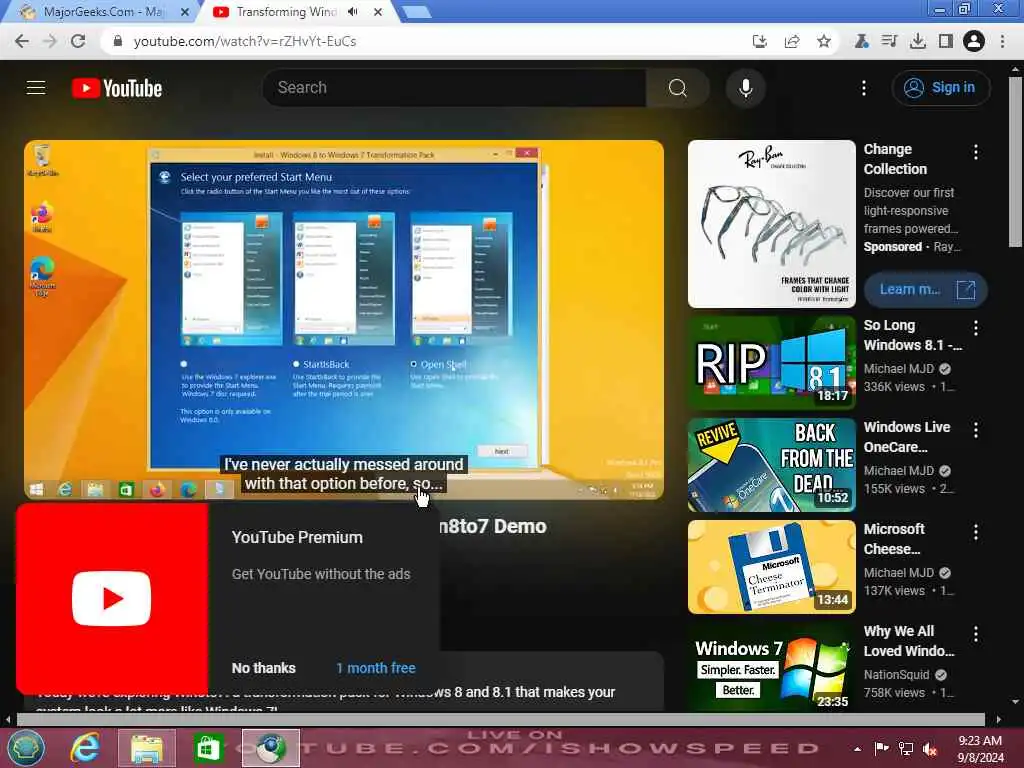Viewport: 1024px width, 768px height.
Task: Click the horizontal page scrollbar
Action: click(500, 720)
